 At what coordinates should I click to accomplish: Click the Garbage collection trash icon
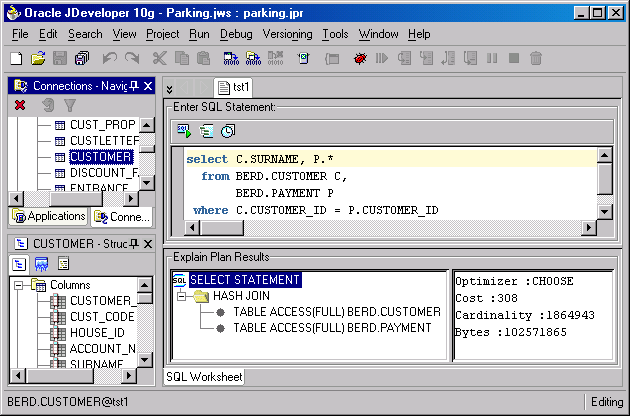pyautogui.click(x=536, y=59)
